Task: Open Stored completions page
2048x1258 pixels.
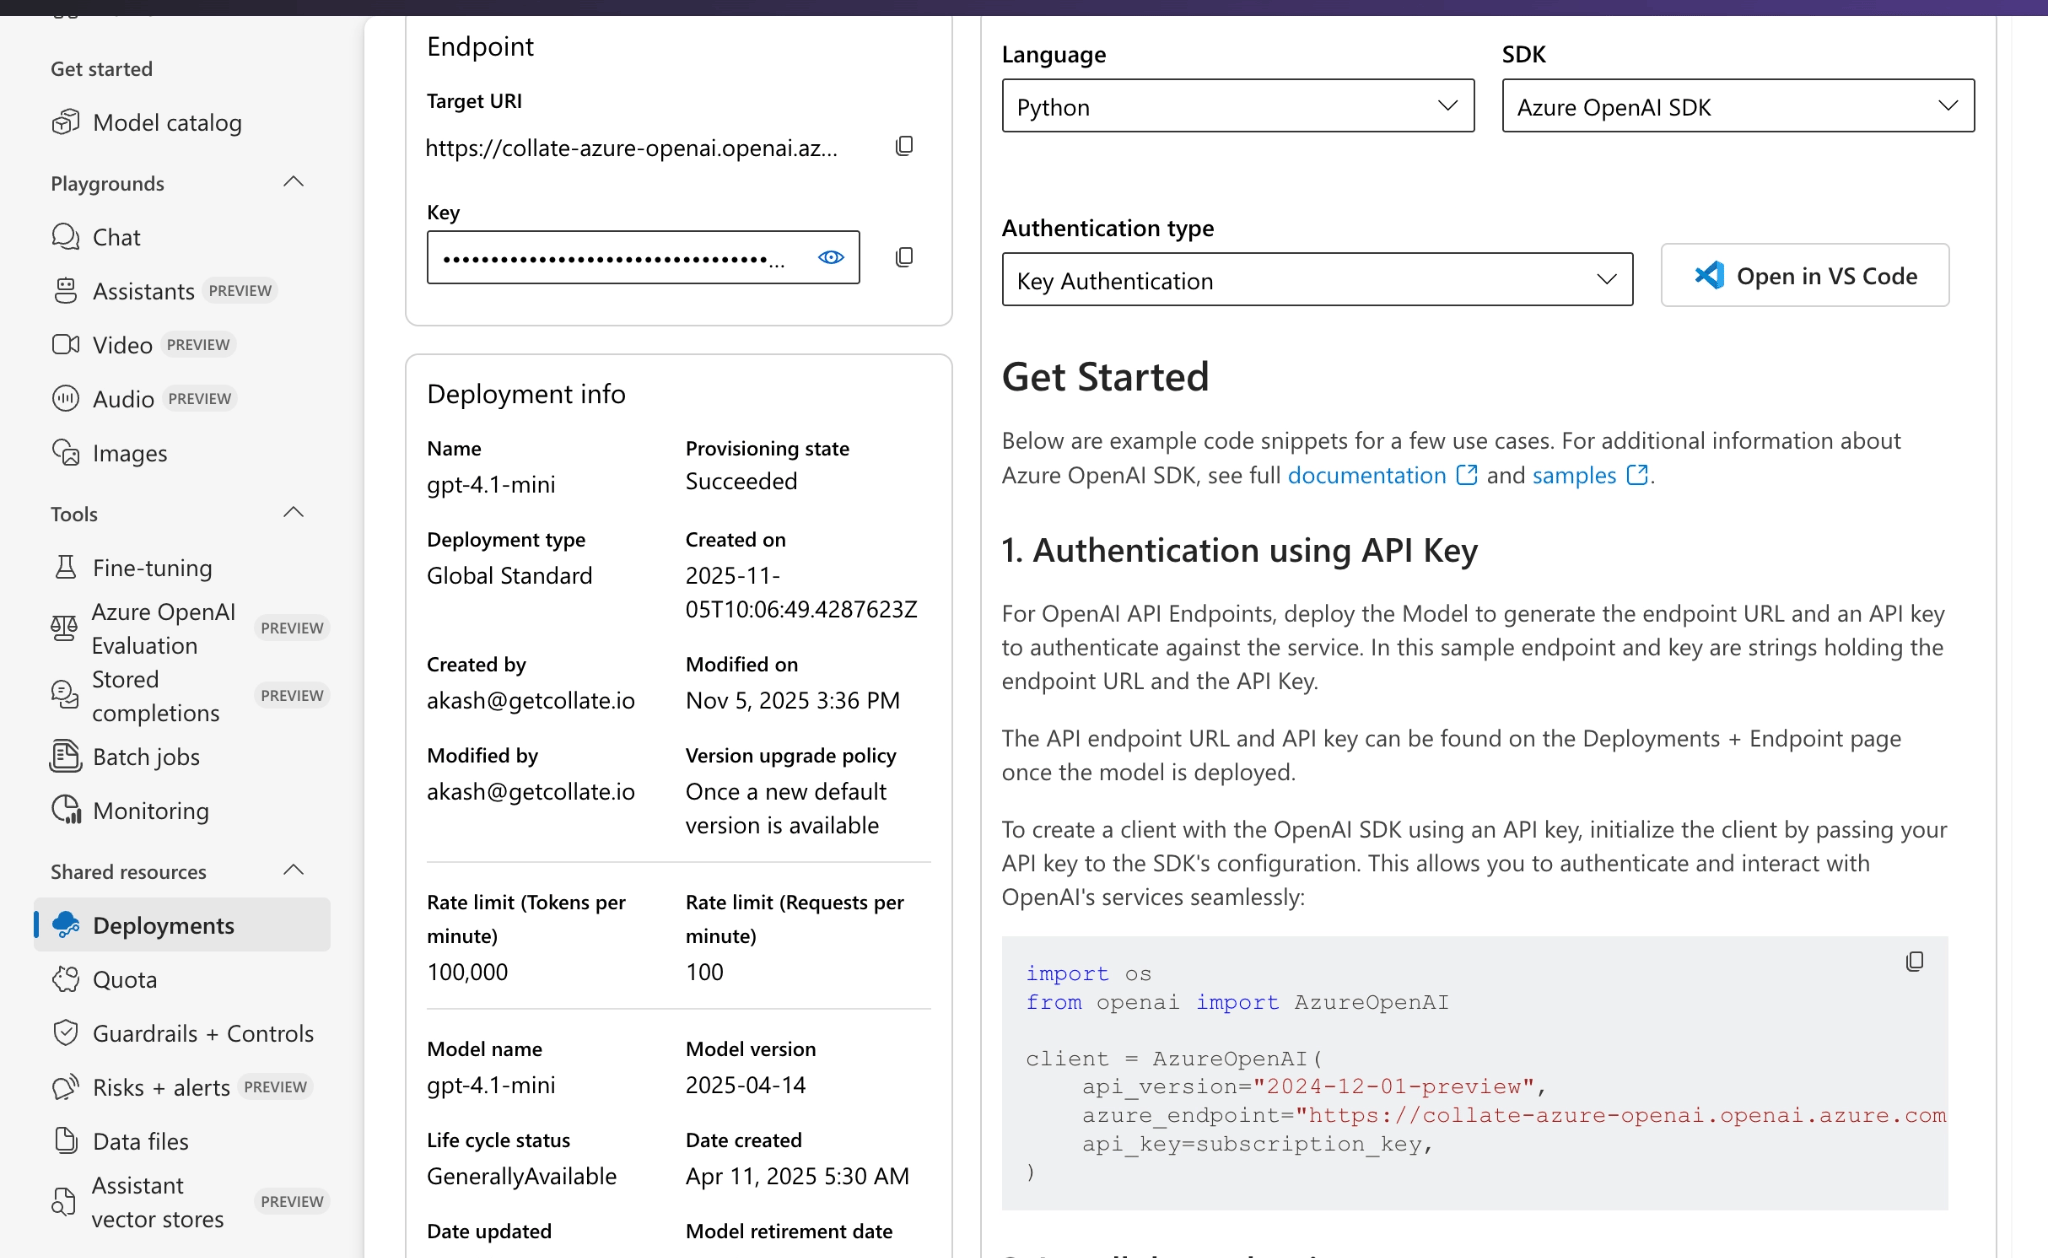Action: point(155,696)
